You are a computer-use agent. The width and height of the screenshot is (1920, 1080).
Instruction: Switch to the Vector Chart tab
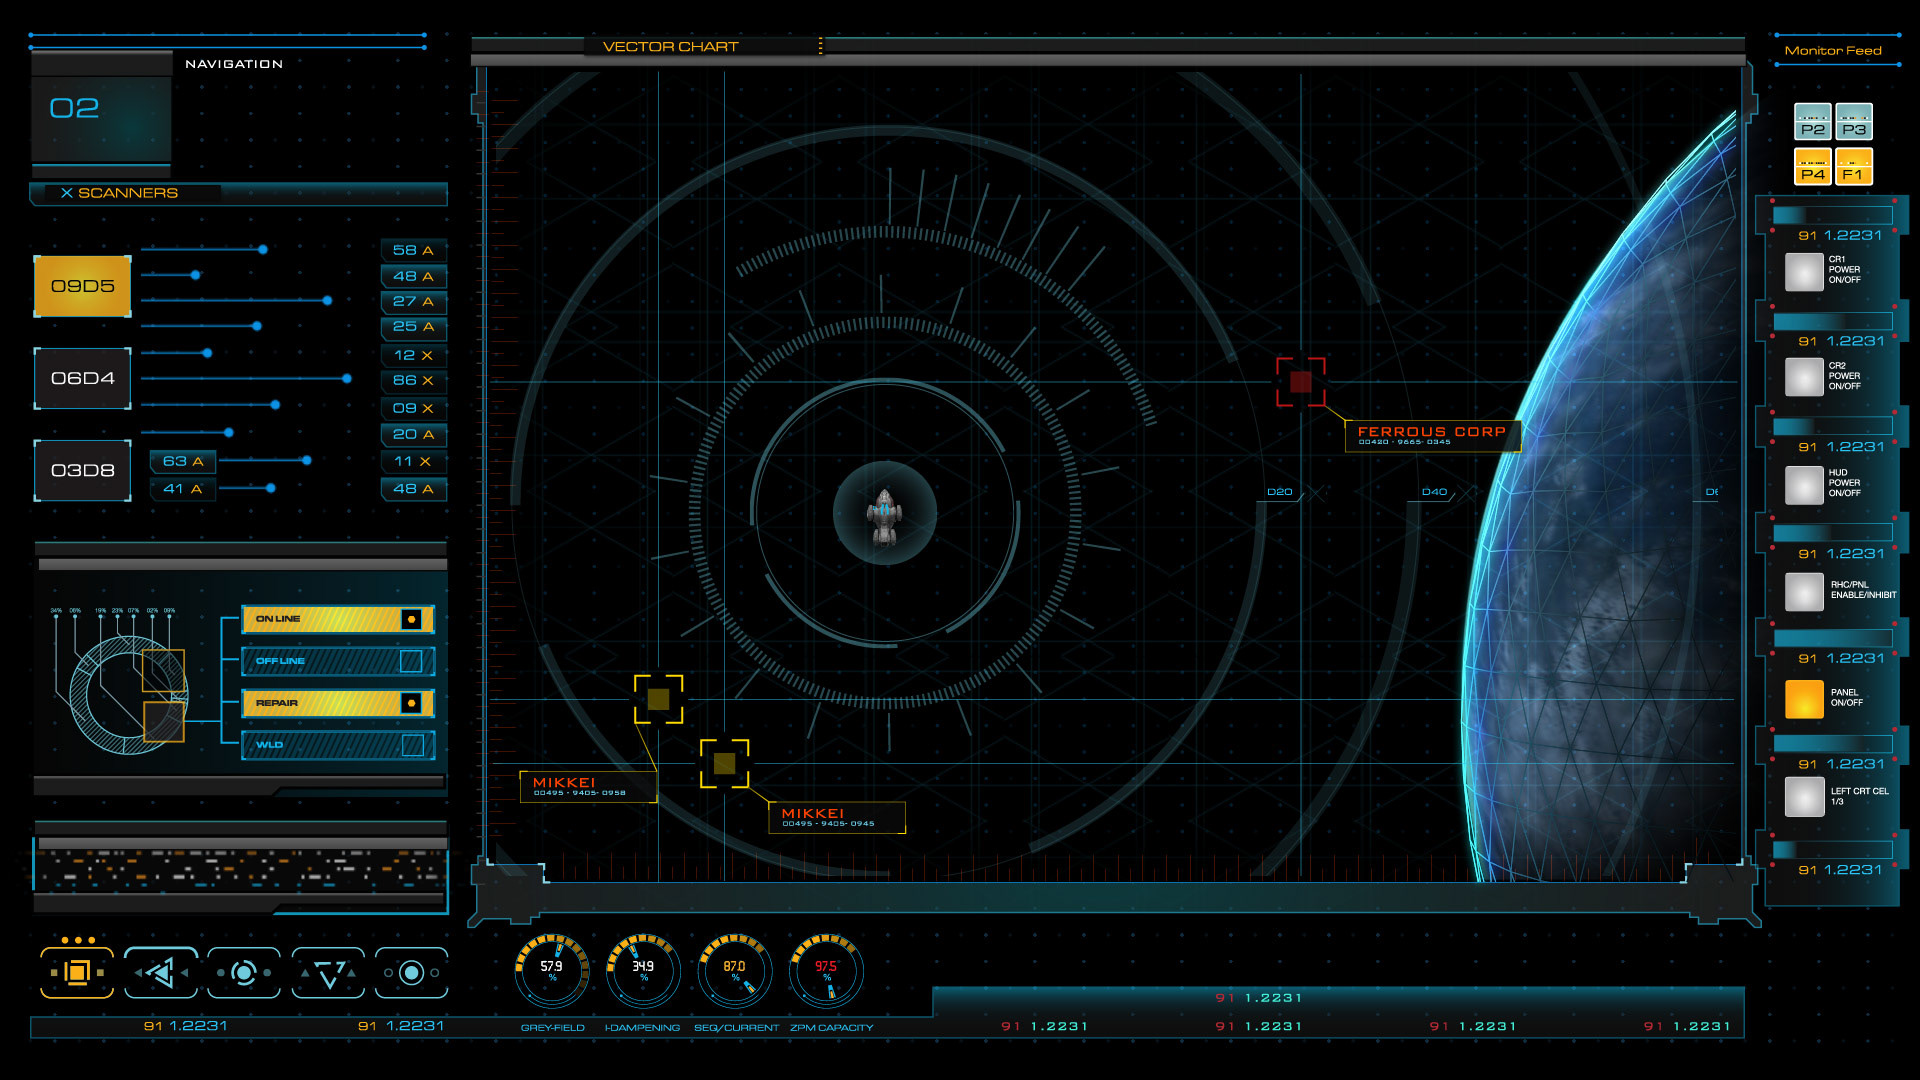tap(670, 46)
